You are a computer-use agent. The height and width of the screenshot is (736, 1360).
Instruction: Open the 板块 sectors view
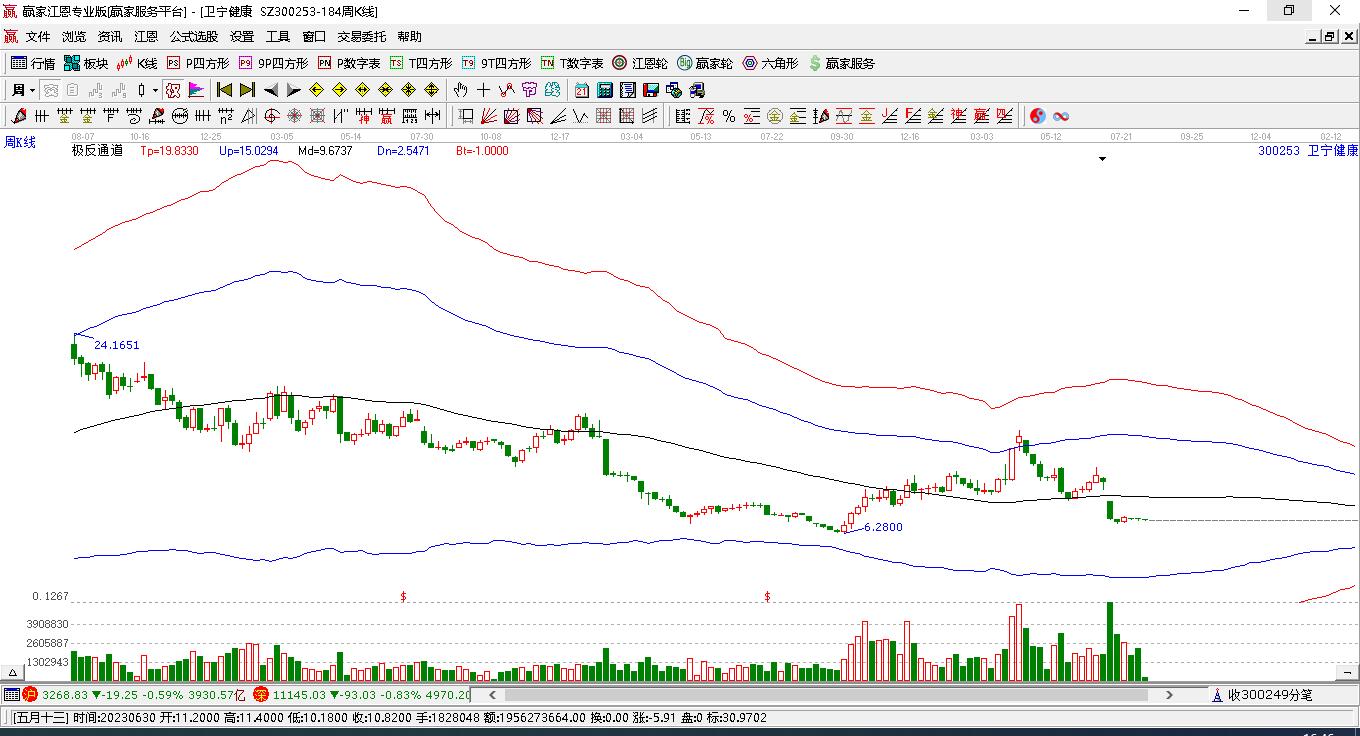coord(86,63)
